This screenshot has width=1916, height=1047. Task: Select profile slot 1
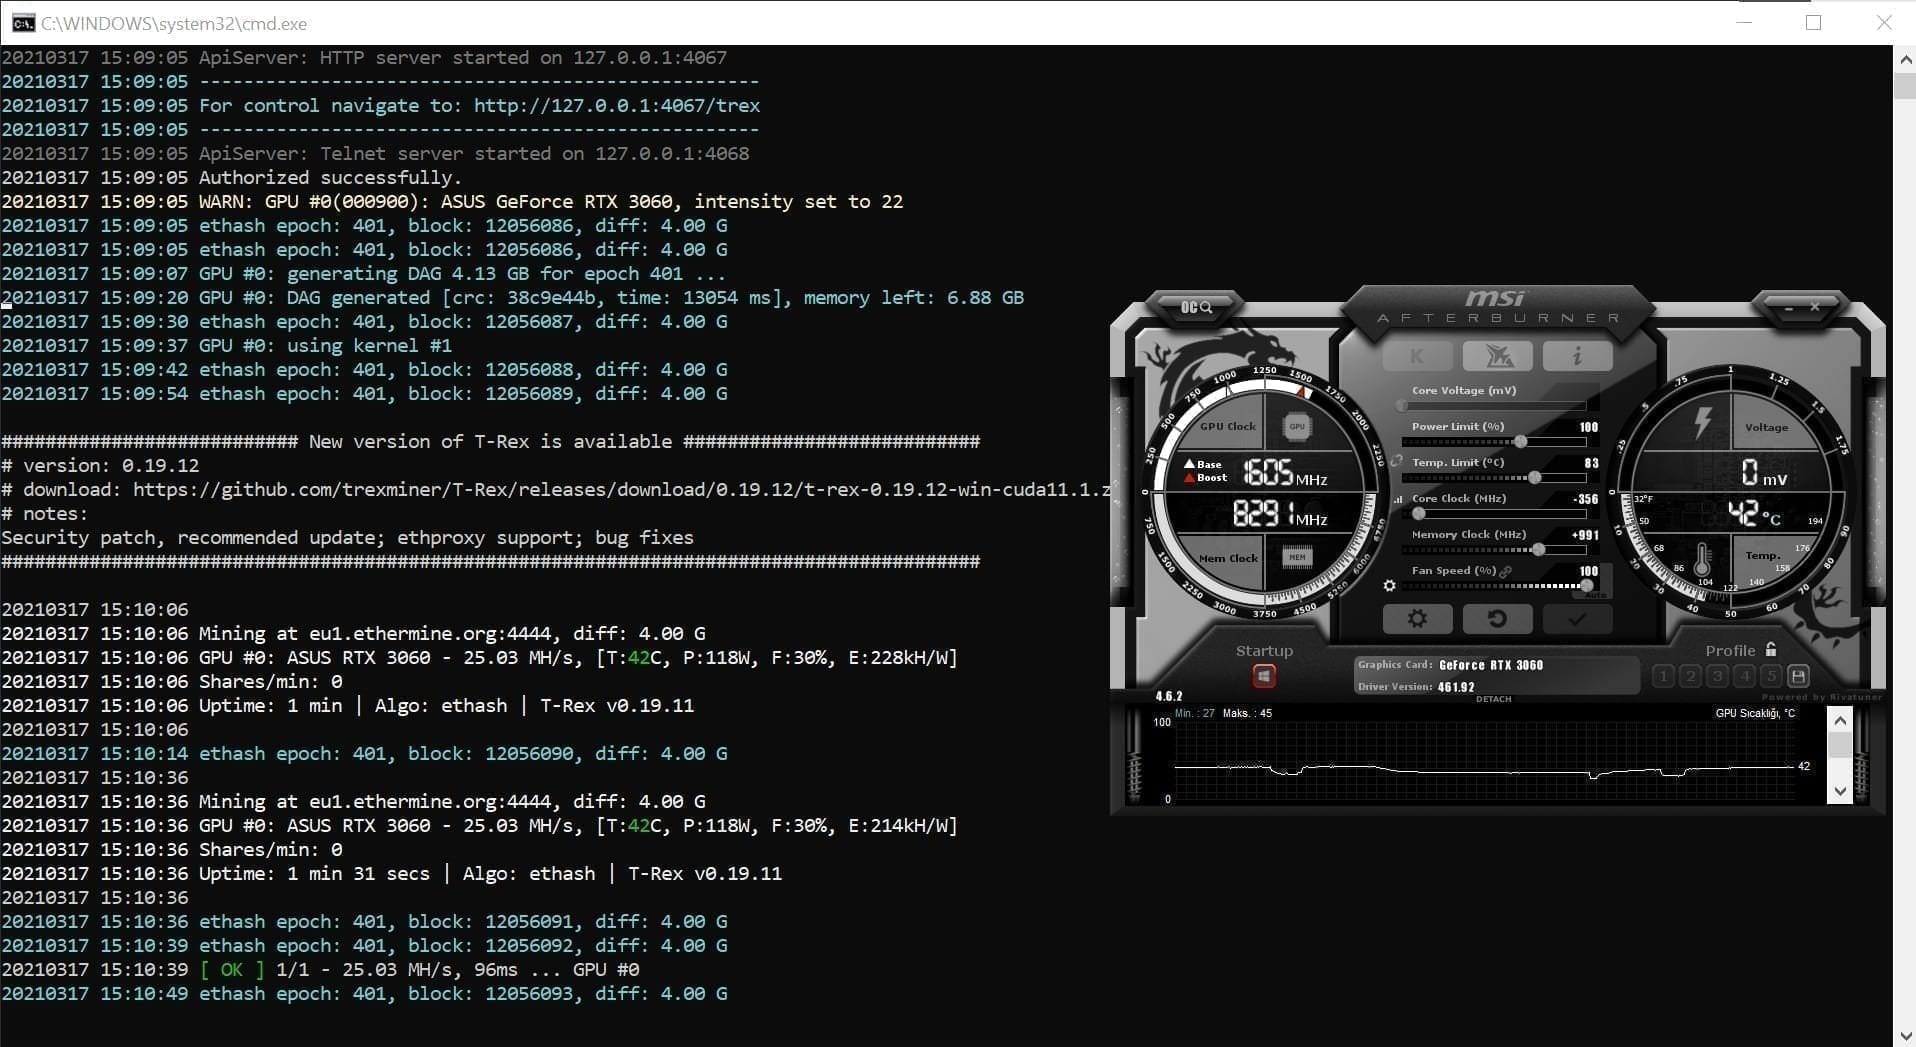[1663, 677]
